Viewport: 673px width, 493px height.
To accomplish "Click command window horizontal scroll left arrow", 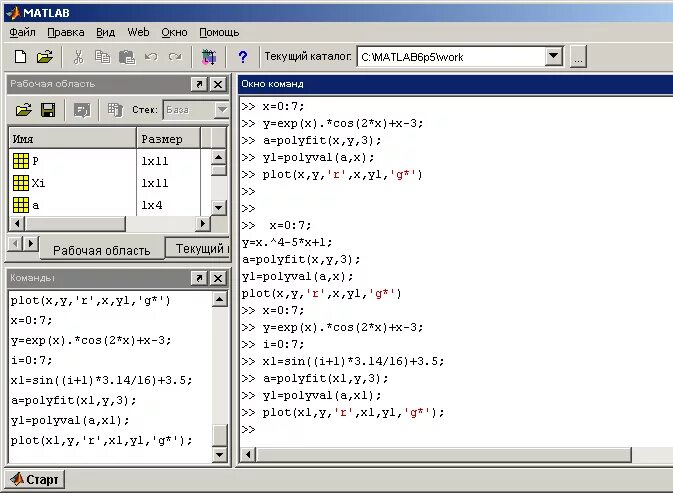I will coord(248,454).
